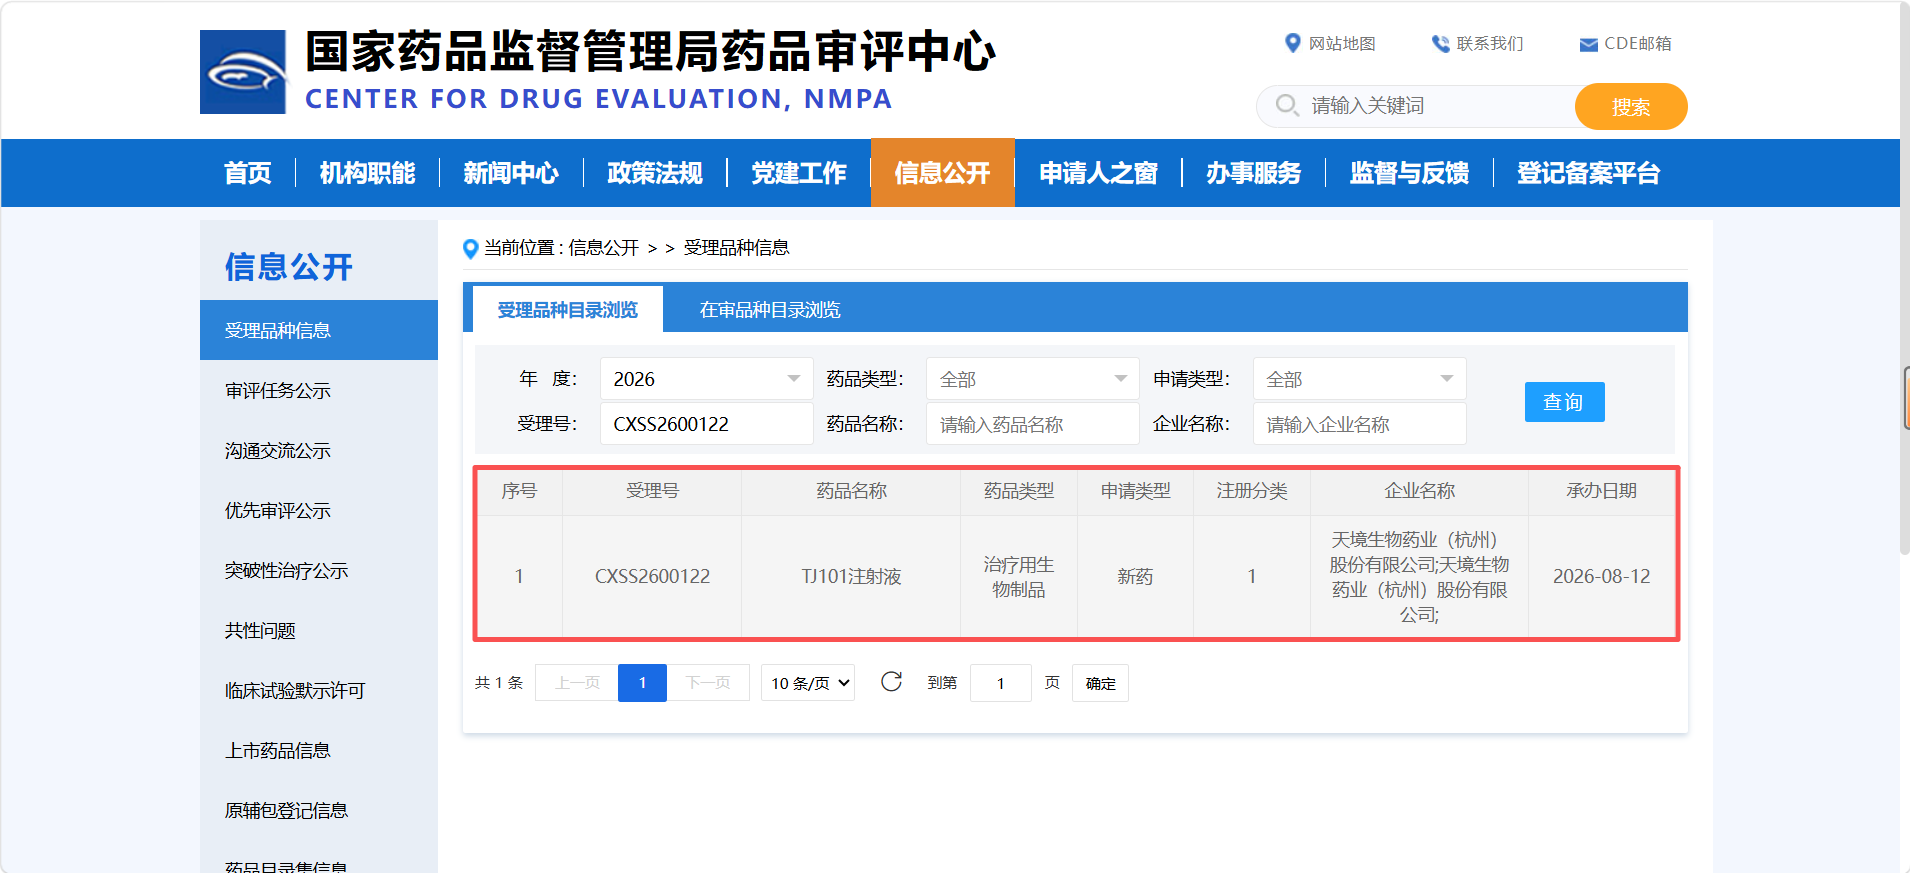Open the 10 条/页 page size dropdown

(x=808, y=683)
